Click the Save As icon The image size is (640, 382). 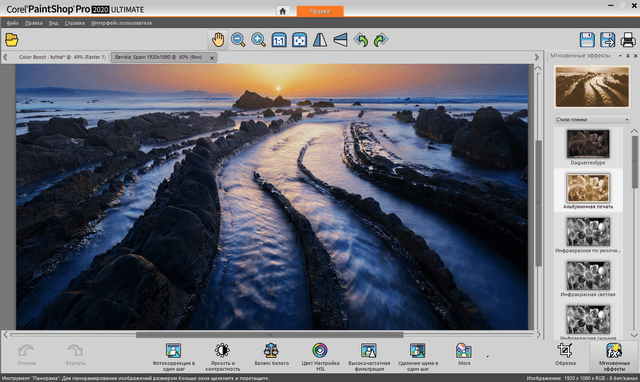click(607, 40)
